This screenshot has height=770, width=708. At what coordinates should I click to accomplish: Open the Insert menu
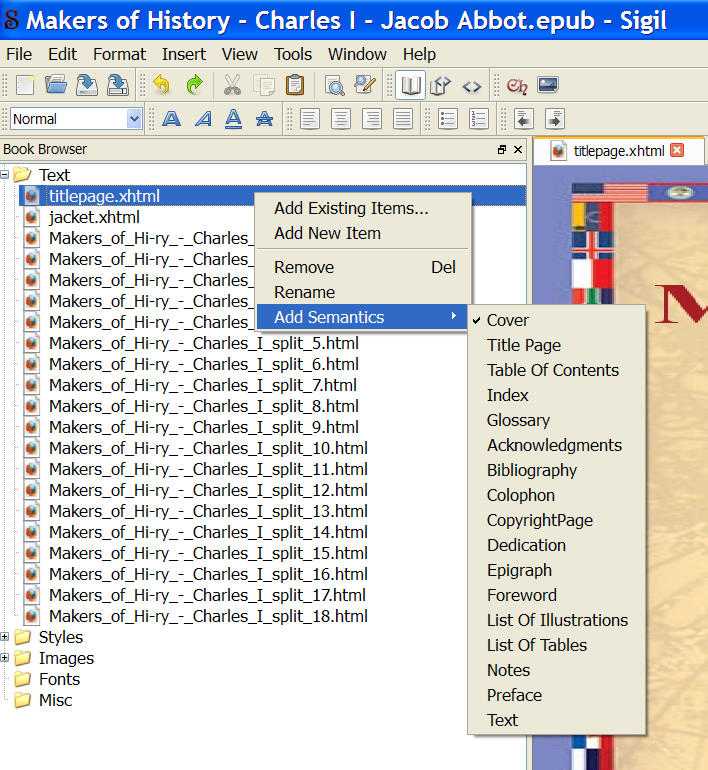(x=184, y=54)
